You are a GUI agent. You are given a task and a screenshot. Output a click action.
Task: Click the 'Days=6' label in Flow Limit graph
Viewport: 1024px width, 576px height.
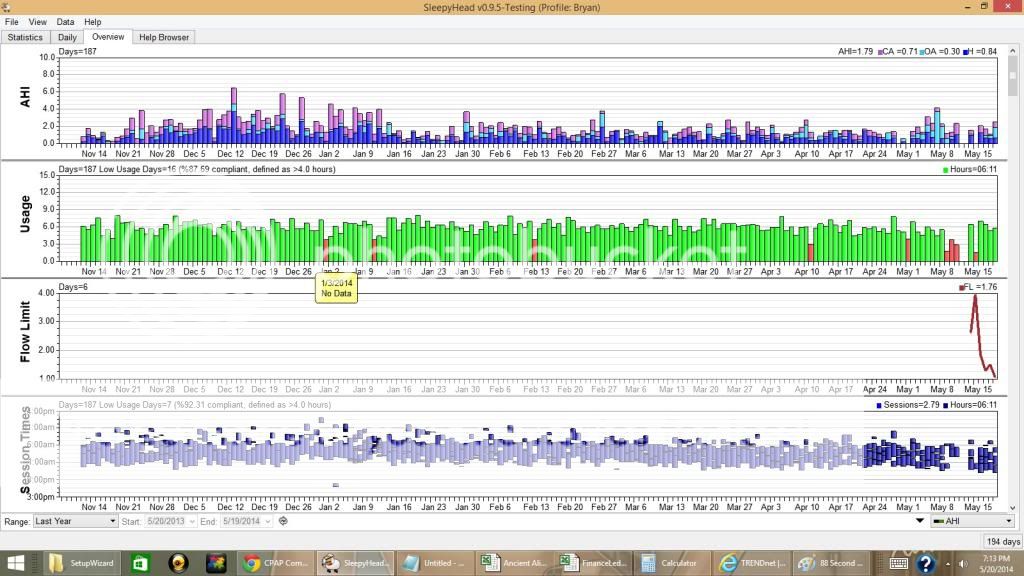pos(73,287)
